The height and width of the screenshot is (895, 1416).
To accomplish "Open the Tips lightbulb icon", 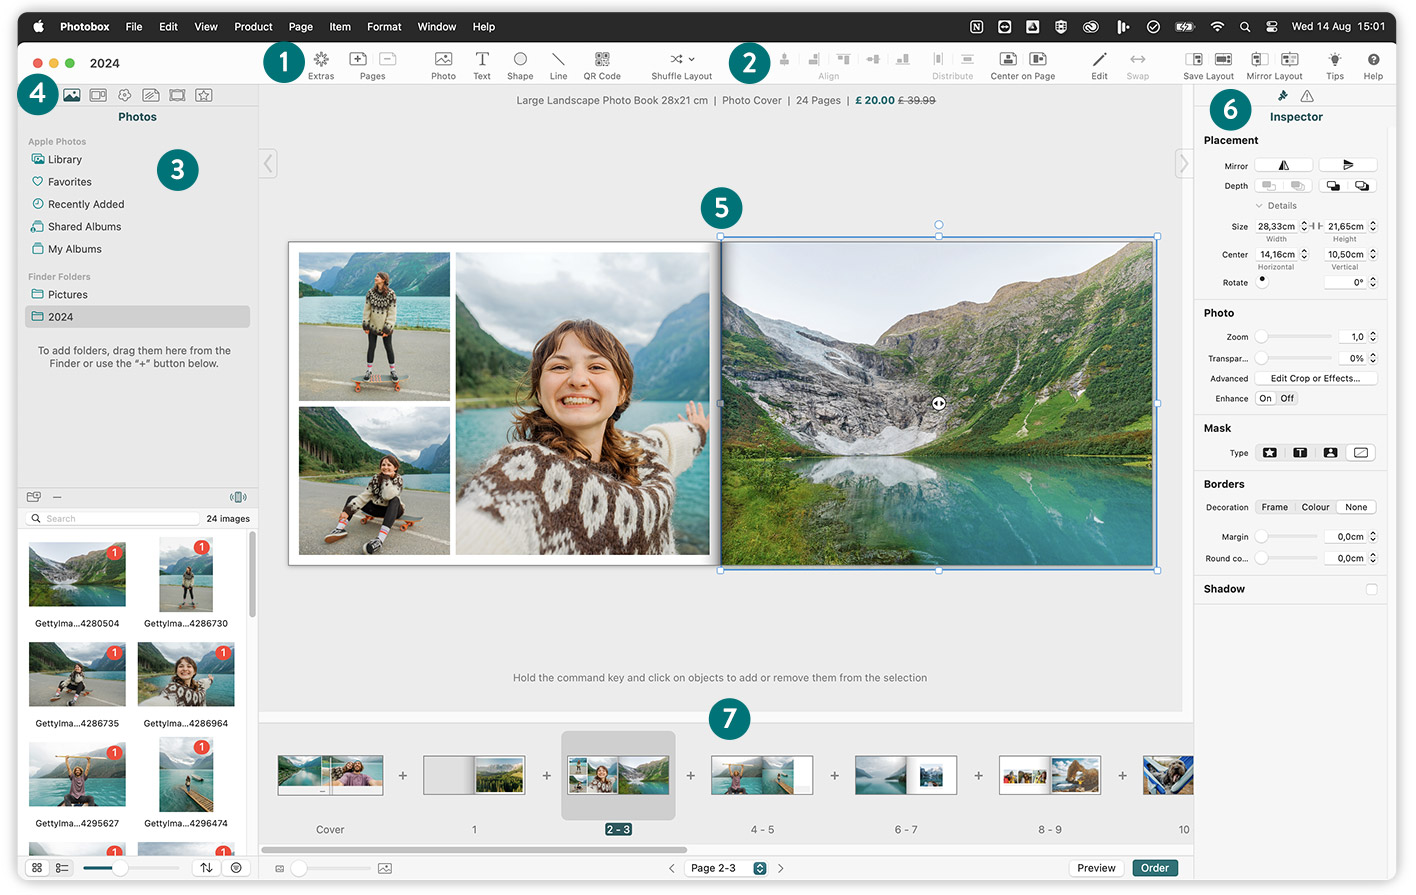I will [x=1334, y=60].
